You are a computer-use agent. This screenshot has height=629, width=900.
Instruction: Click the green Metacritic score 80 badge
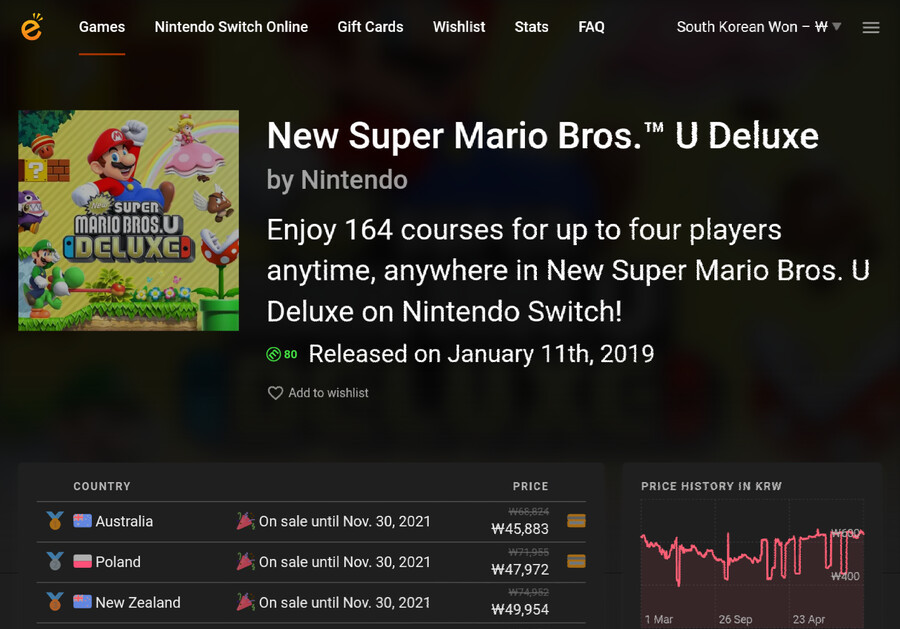point(282,354)
